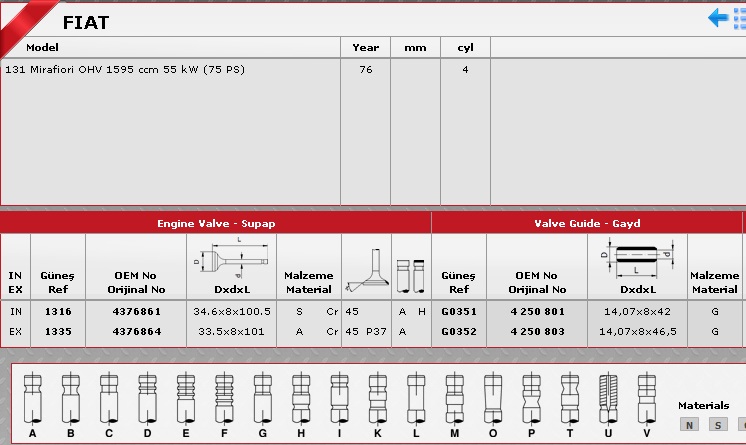Select valve stem tip type D
The width and height of the screenshot is (746, 445).
(x=147, y=402)
